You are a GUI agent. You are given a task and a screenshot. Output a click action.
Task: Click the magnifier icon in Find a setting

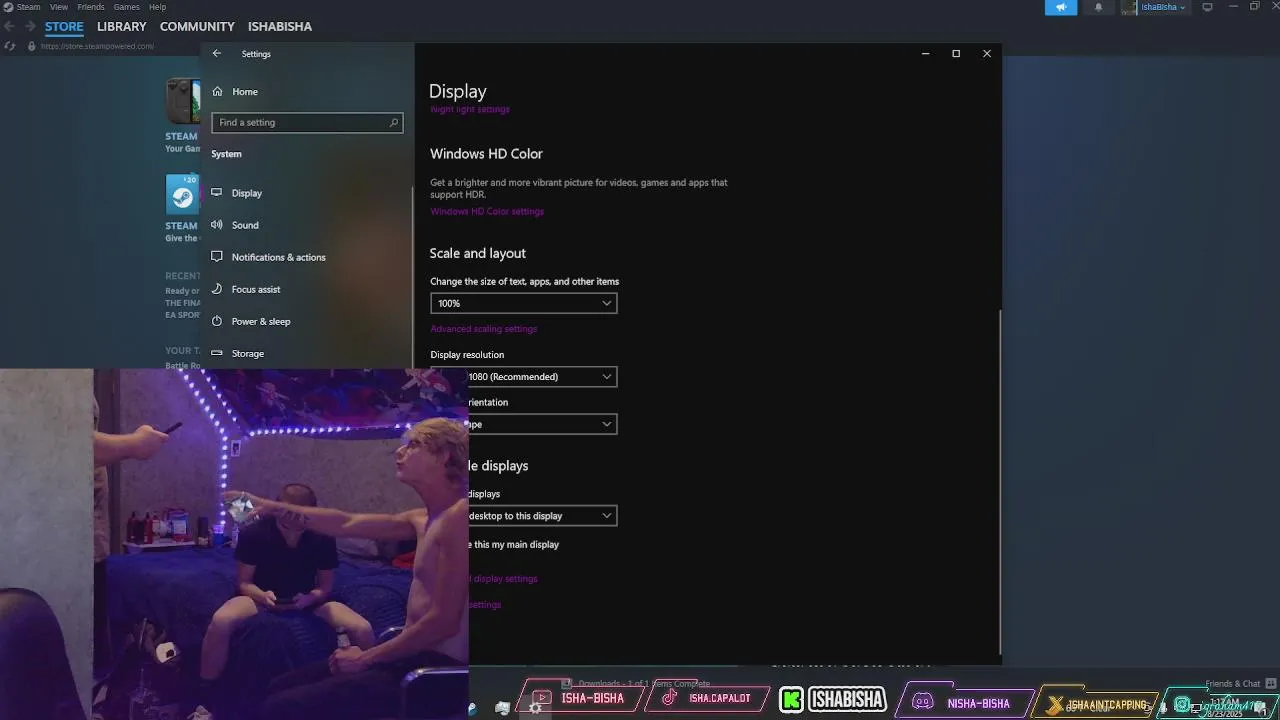pyautogui.click(x=394, y=122)
